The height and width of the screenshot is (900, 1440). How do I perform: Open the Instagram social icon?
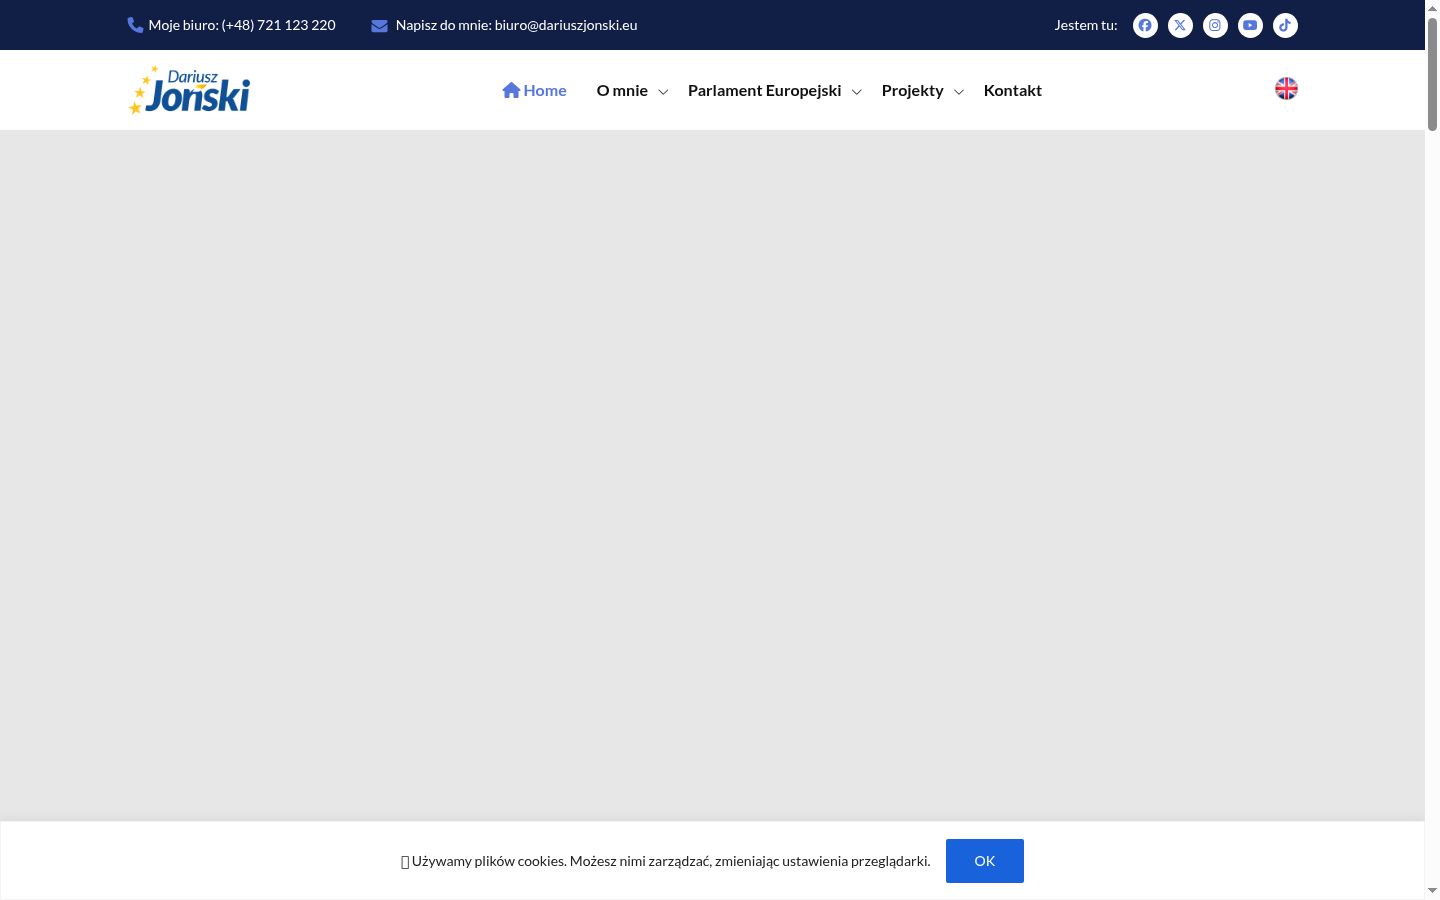pyautogui.click(x=1215, y=25)
